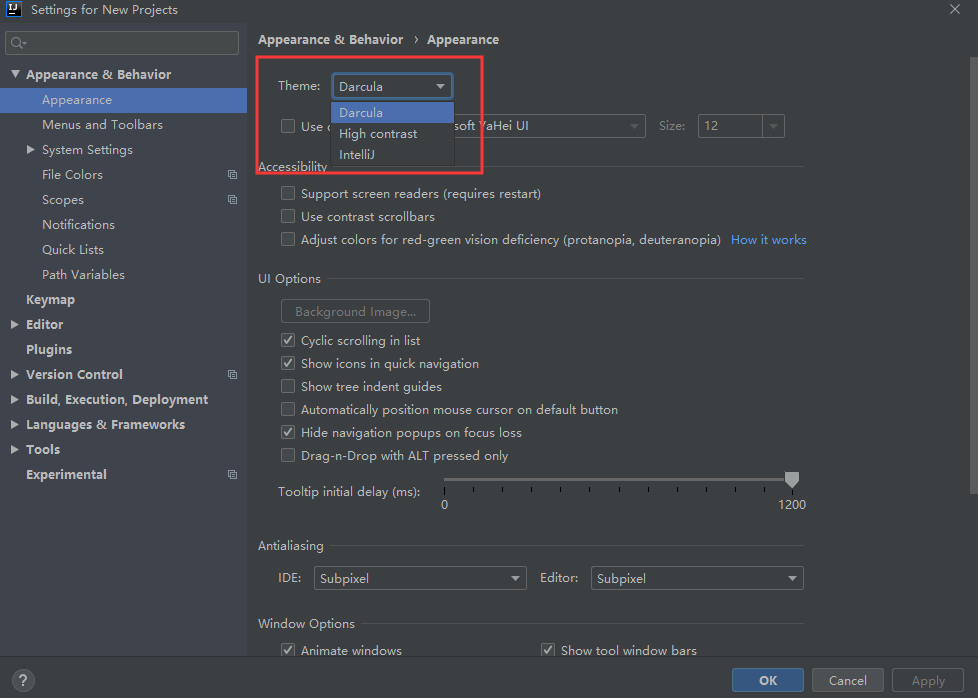
Task: Click project-level icon next to Scopes
Action: point(233,200)
